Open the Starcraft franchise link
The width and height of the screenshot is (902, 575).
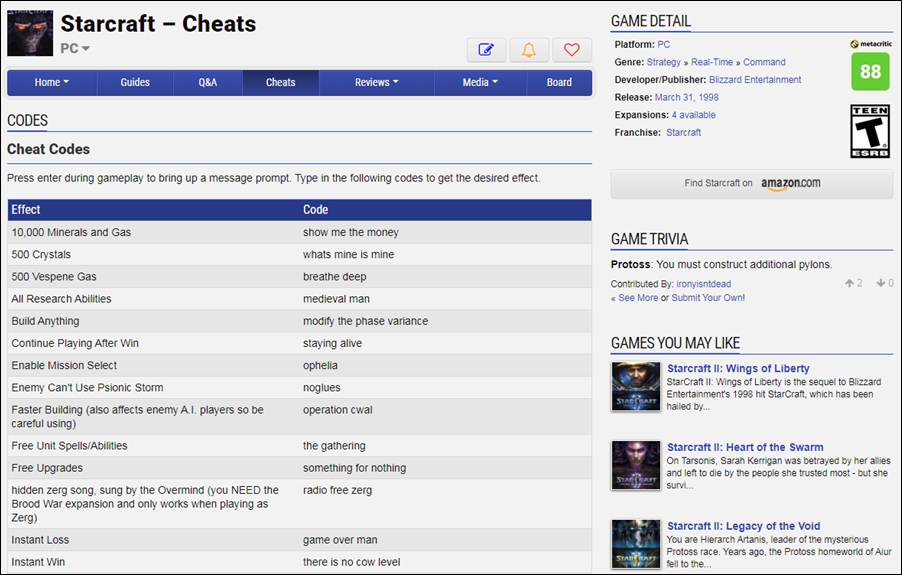683,132
